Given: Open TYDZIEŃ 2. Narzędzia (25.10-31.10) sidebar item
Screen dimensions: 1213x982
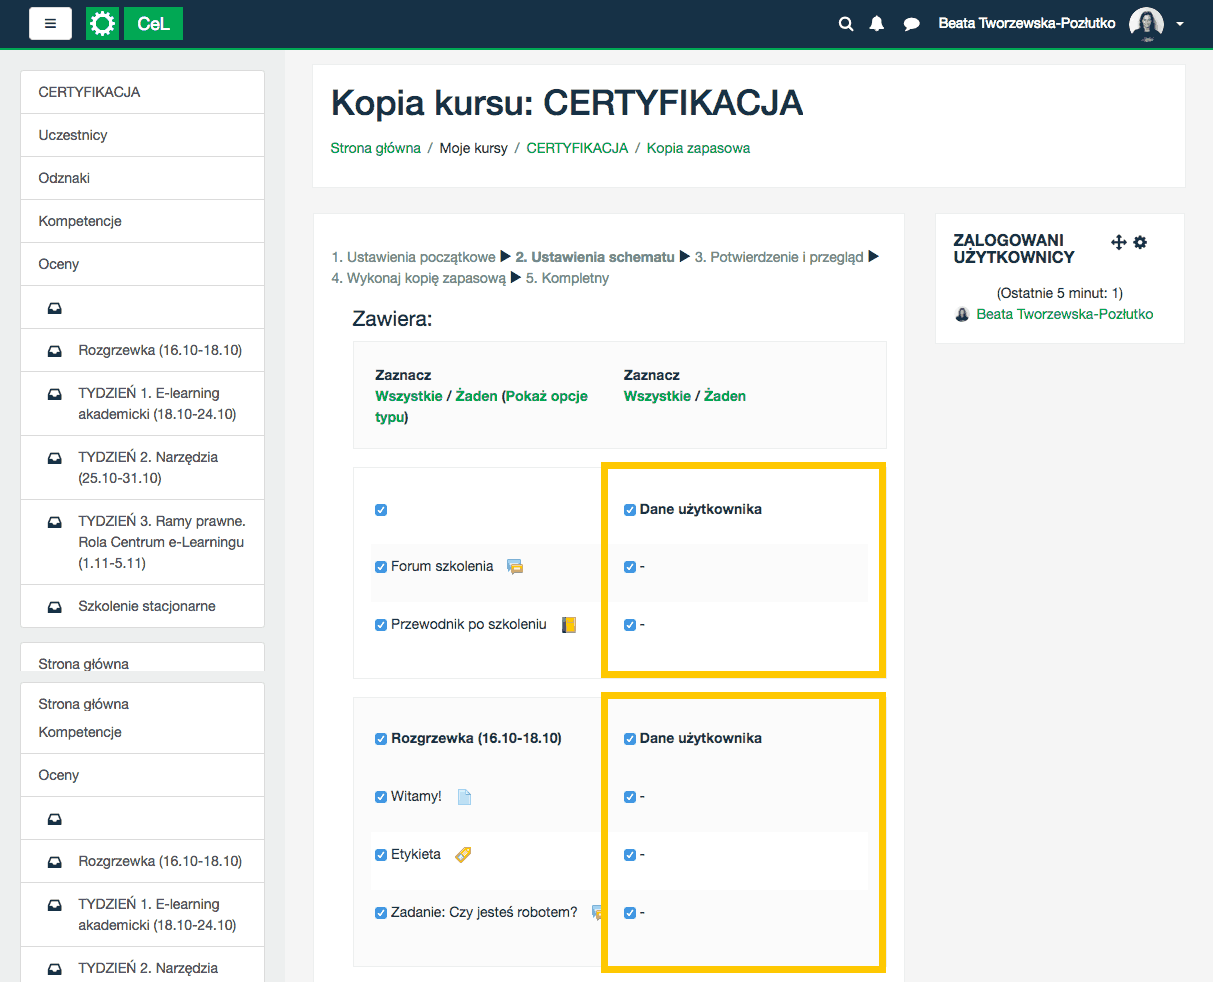Looking at the screenshot, I should point(142,467).
